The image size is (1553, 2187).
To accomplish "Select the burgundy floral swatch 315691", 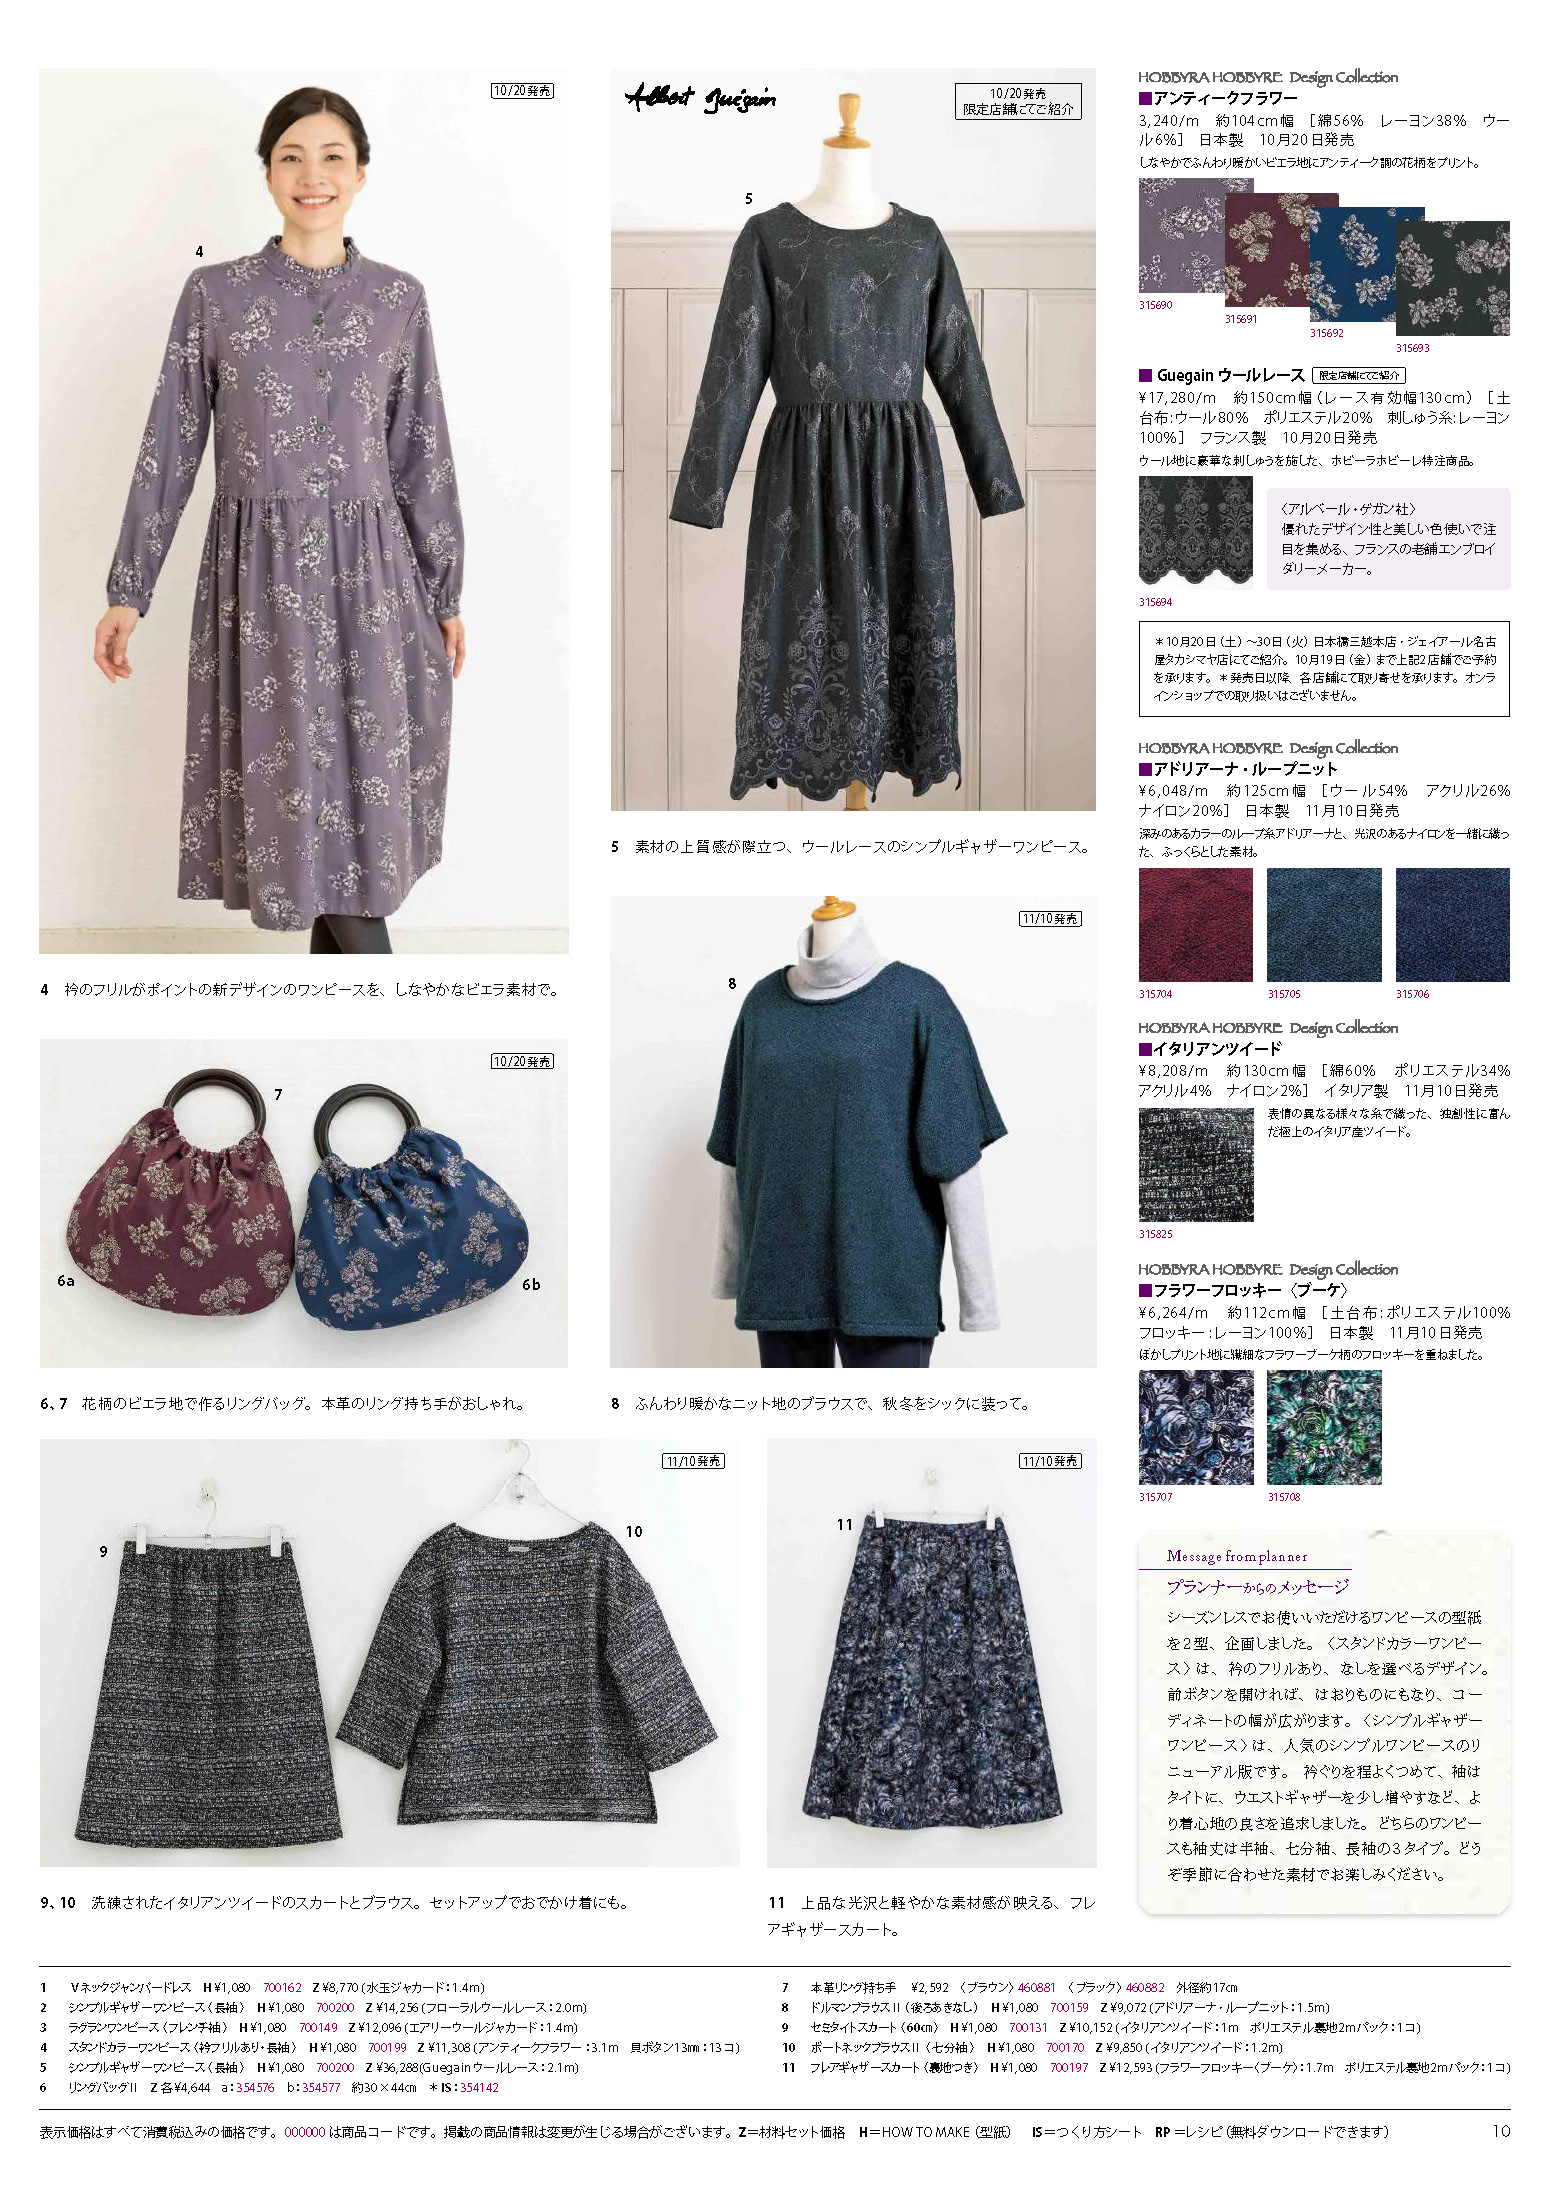I will [1270, 252].
